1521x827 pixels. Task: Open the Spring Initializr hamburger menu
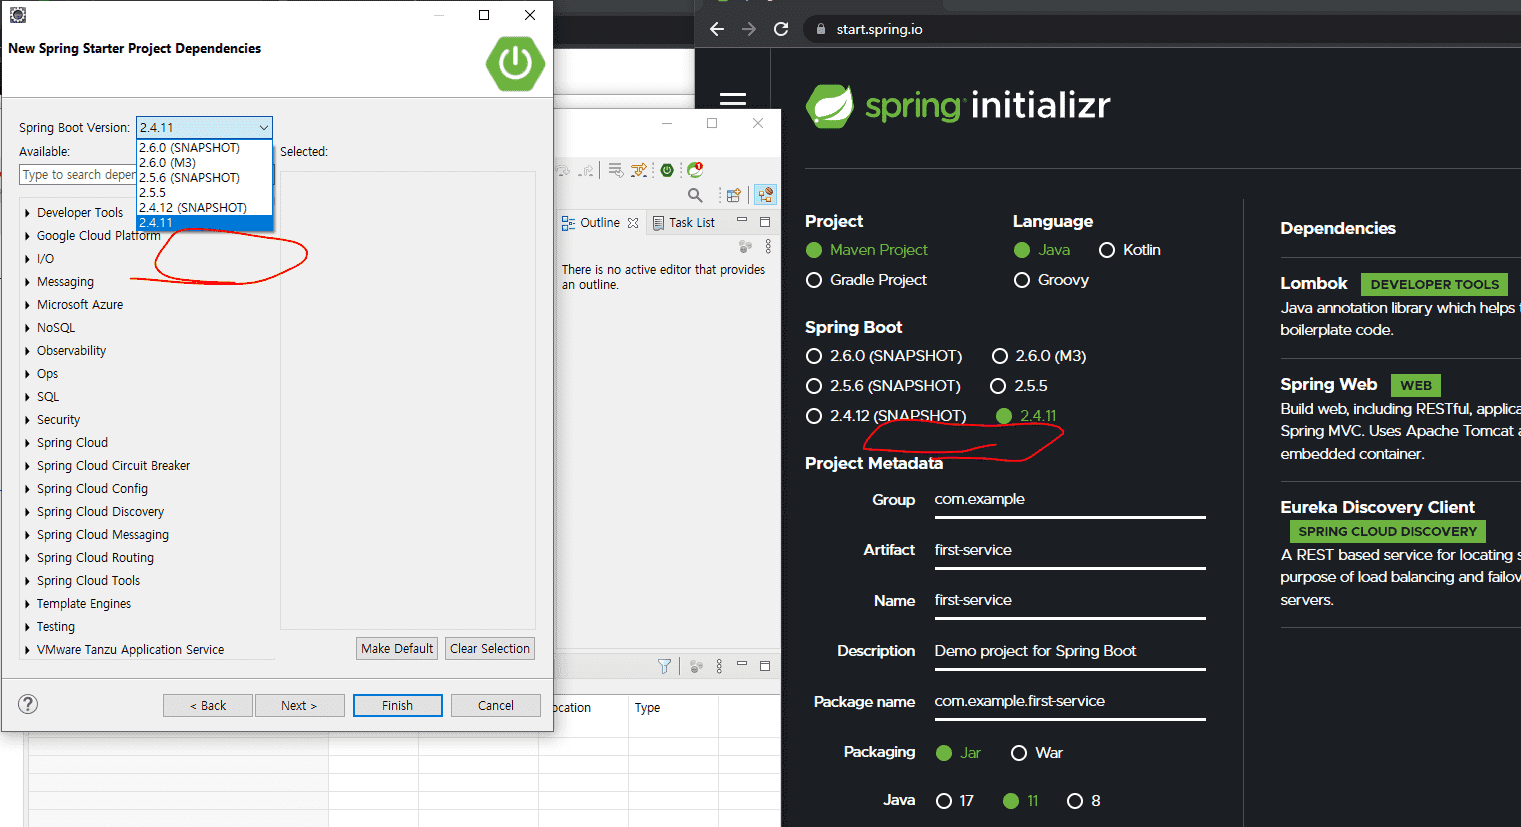coord(733,100)
